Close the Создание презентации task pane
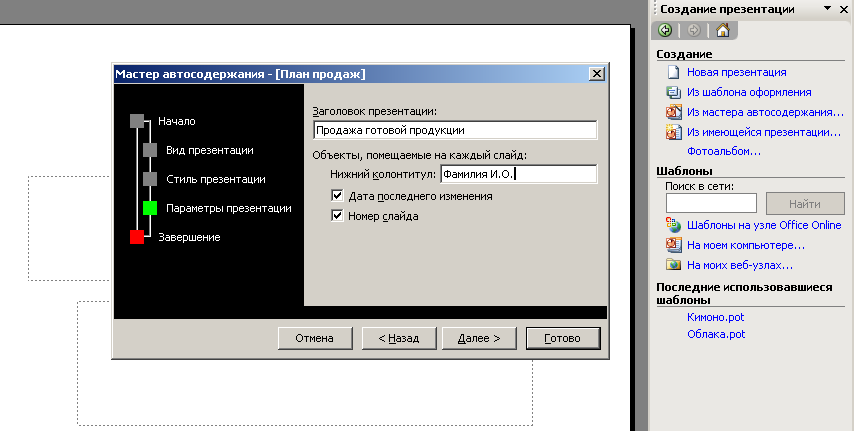Viewport: 854px width, 431px height. [844, 9]
